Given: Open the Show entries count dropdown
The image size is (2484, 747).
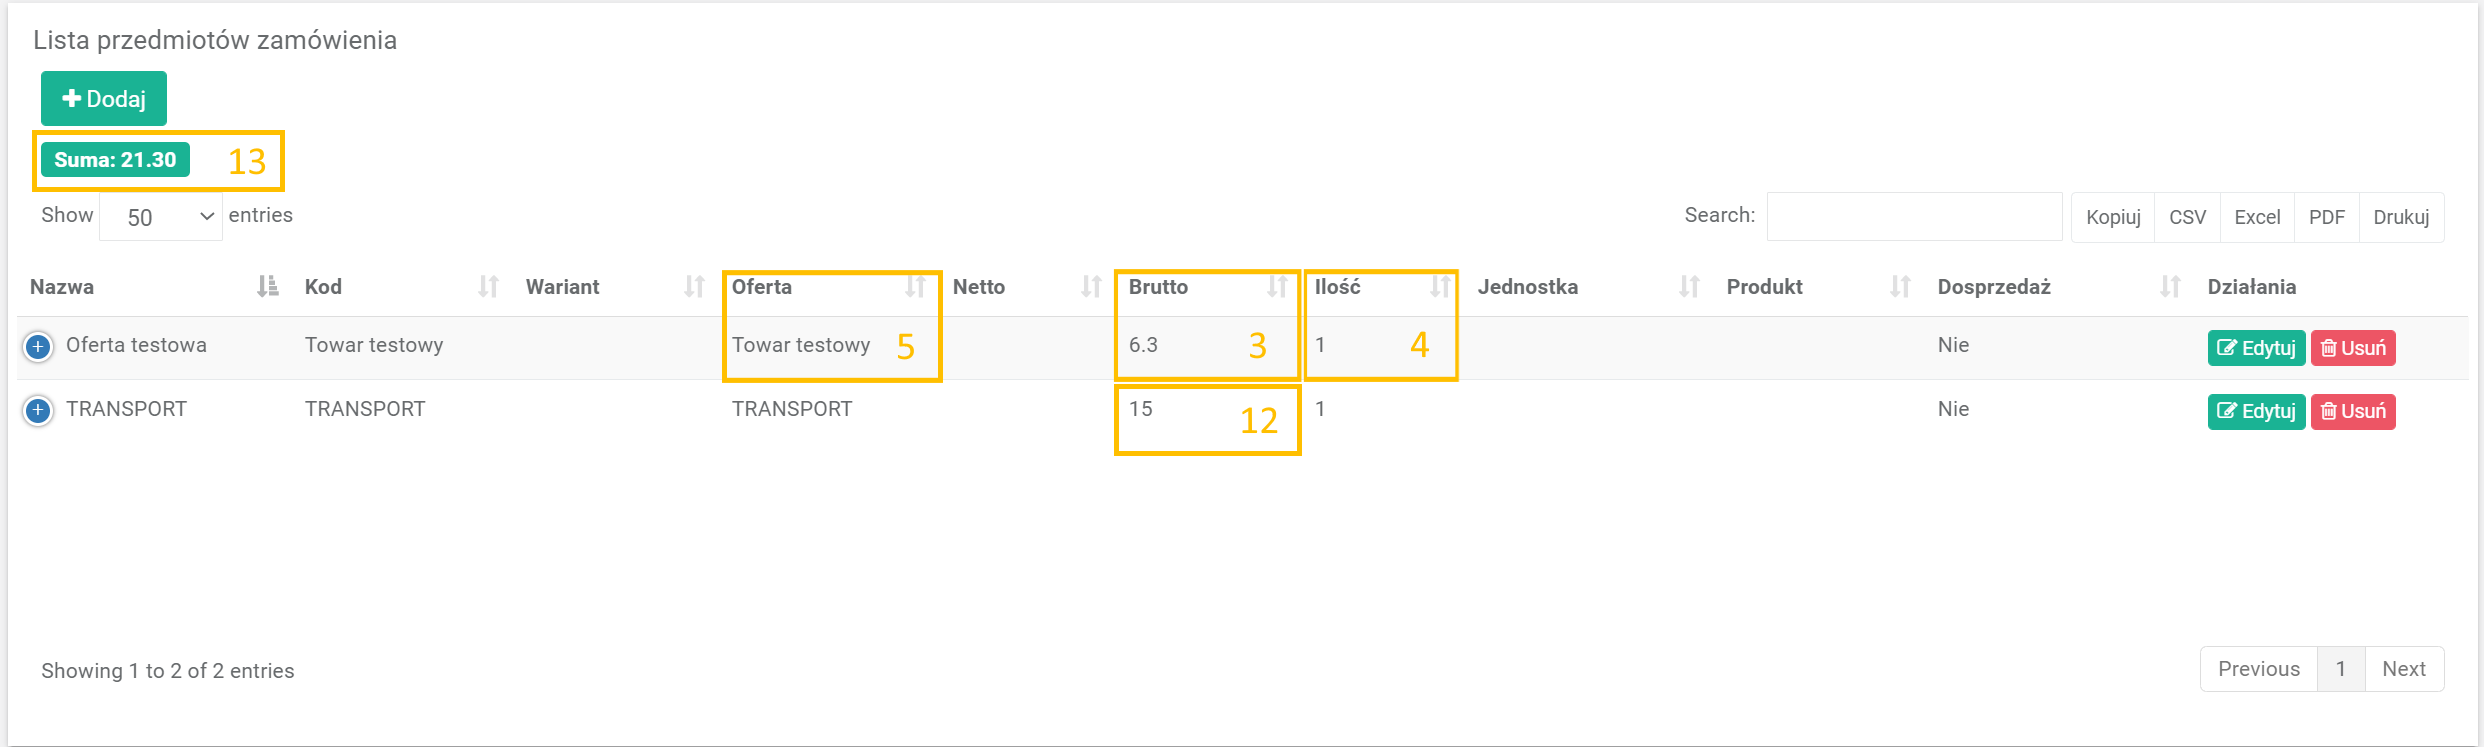Looking at the screenshot, I should pos(161,217).
